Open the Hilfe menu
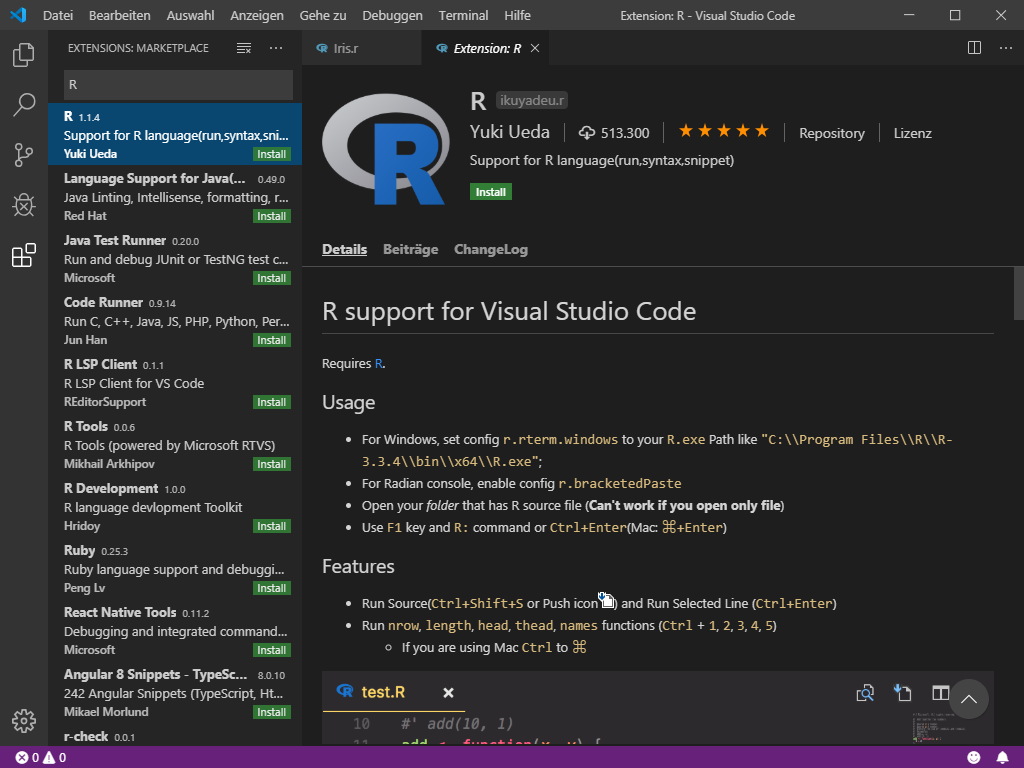The image size is (1024, 768). click(x=517, y=15)
